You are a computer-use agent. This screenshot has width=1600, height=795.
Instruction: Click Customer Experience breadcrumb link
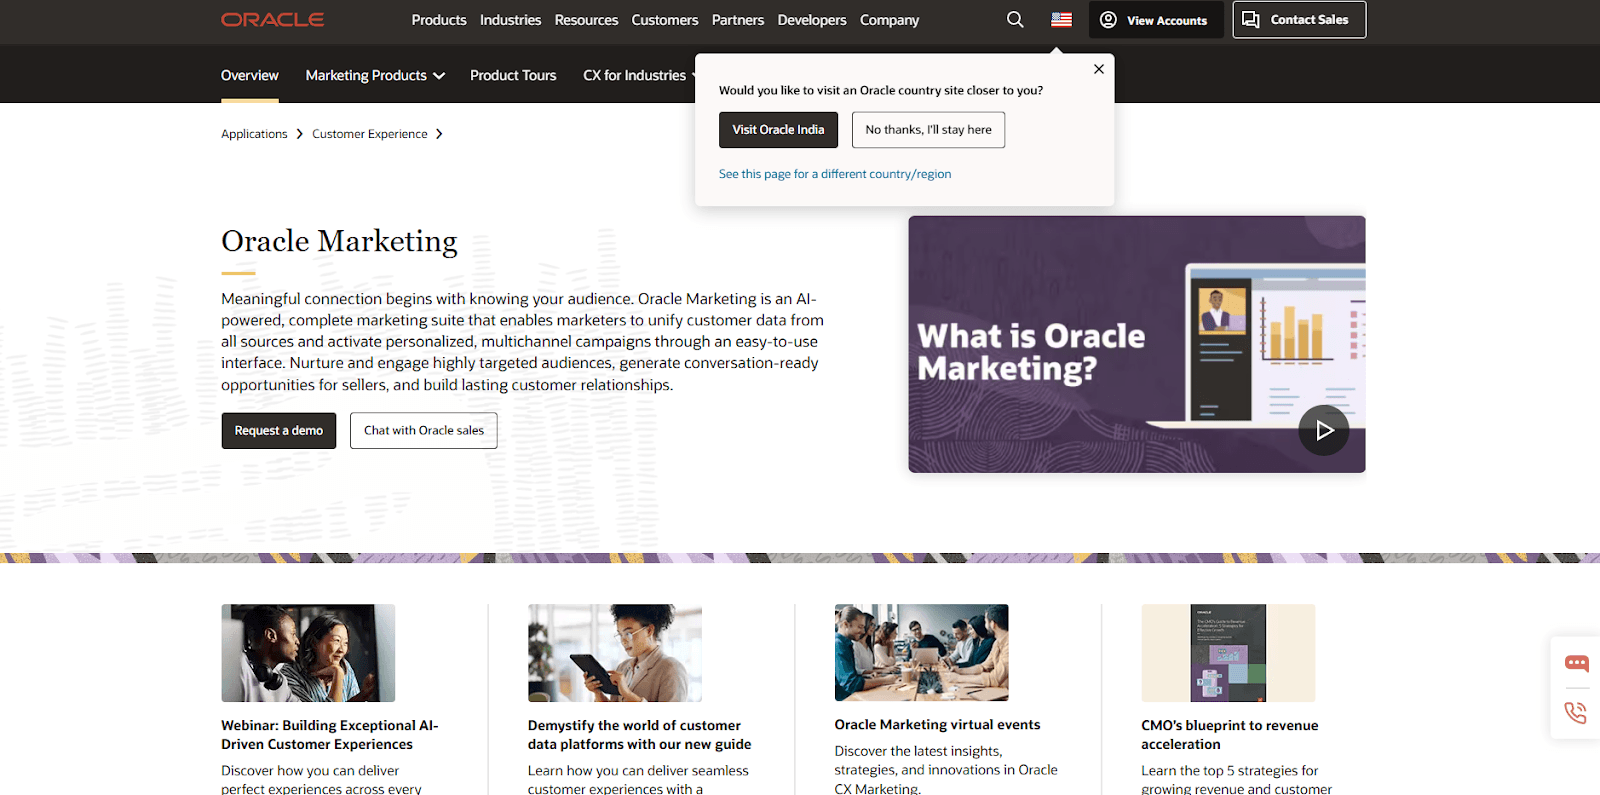tap(370, 134)
